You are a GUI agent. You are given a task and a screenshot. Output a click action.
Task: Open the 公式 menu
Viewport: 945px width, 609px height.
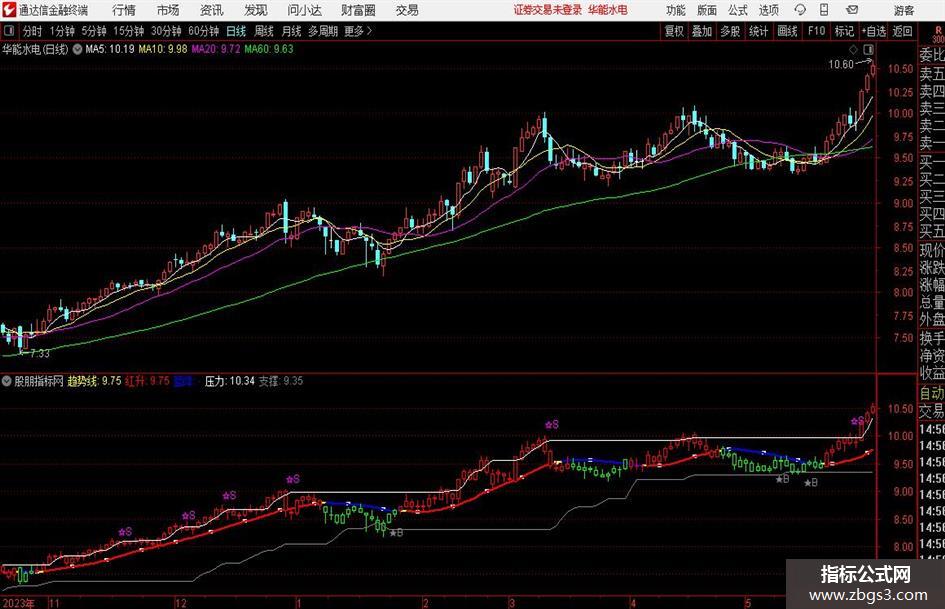[738, 10]
